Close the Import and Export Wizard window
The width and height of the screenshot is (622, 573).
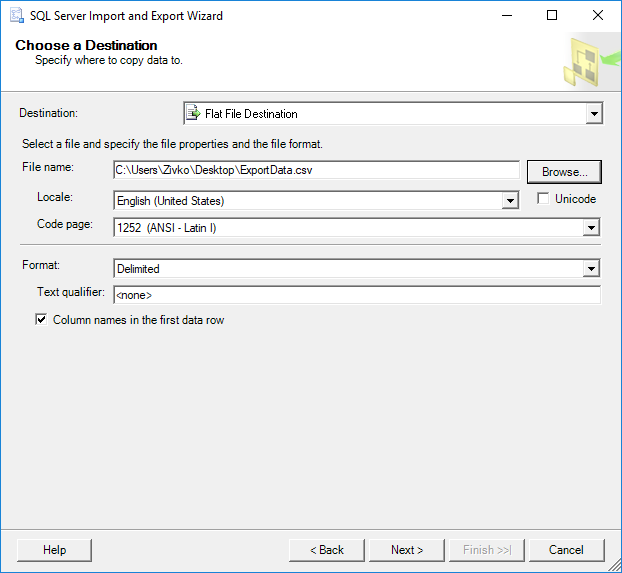click(598, 15)
